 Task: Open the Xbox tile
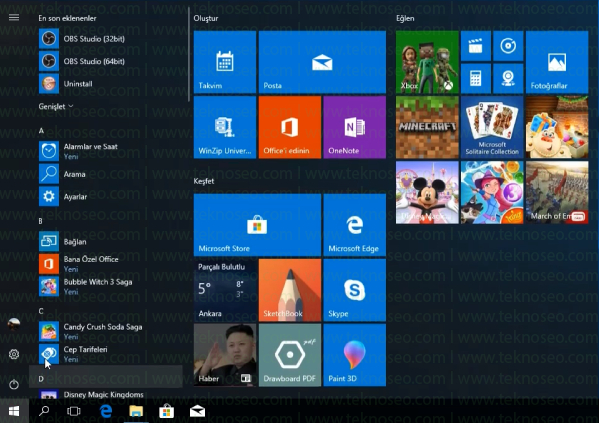427,62
